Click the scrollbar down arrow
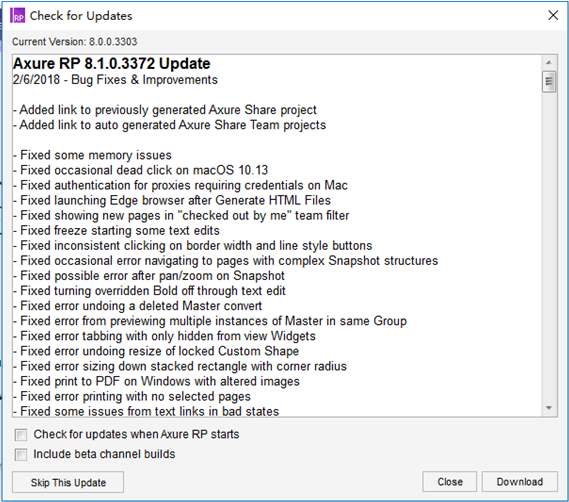The image size is (569, 502). click(x=549, y=408)
